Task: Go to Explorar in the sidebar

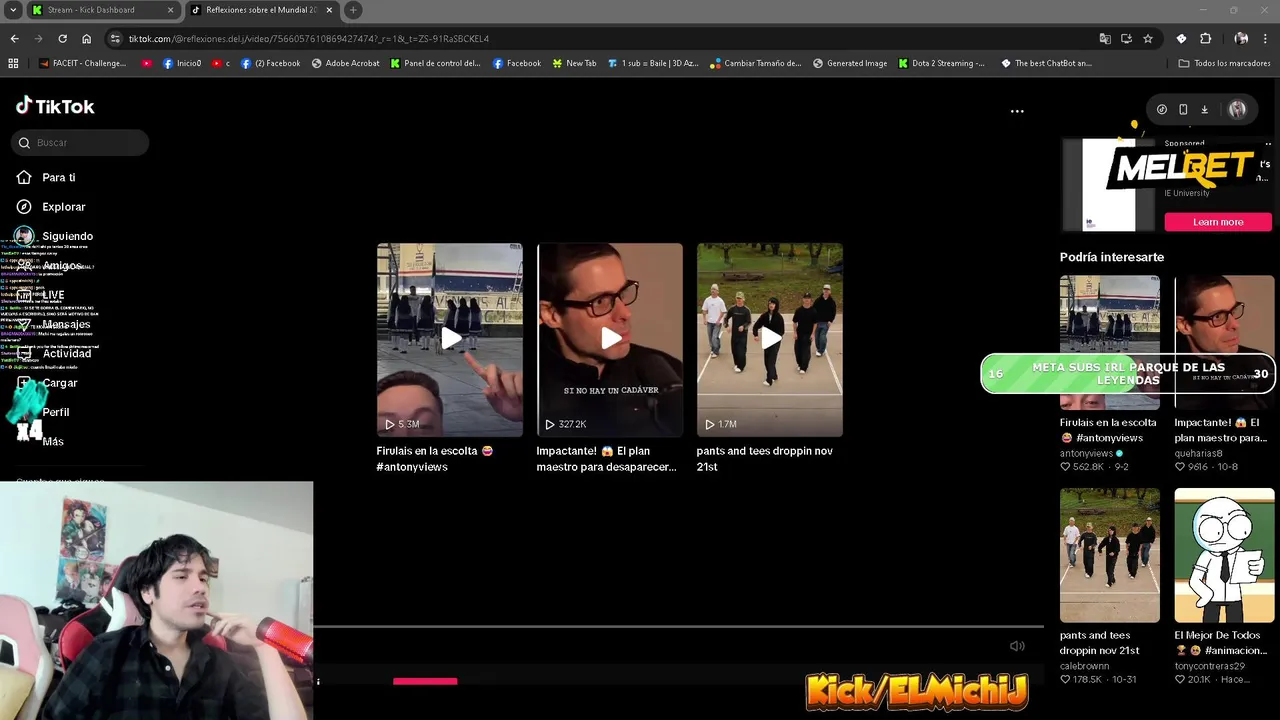Action: coord(64,207)
